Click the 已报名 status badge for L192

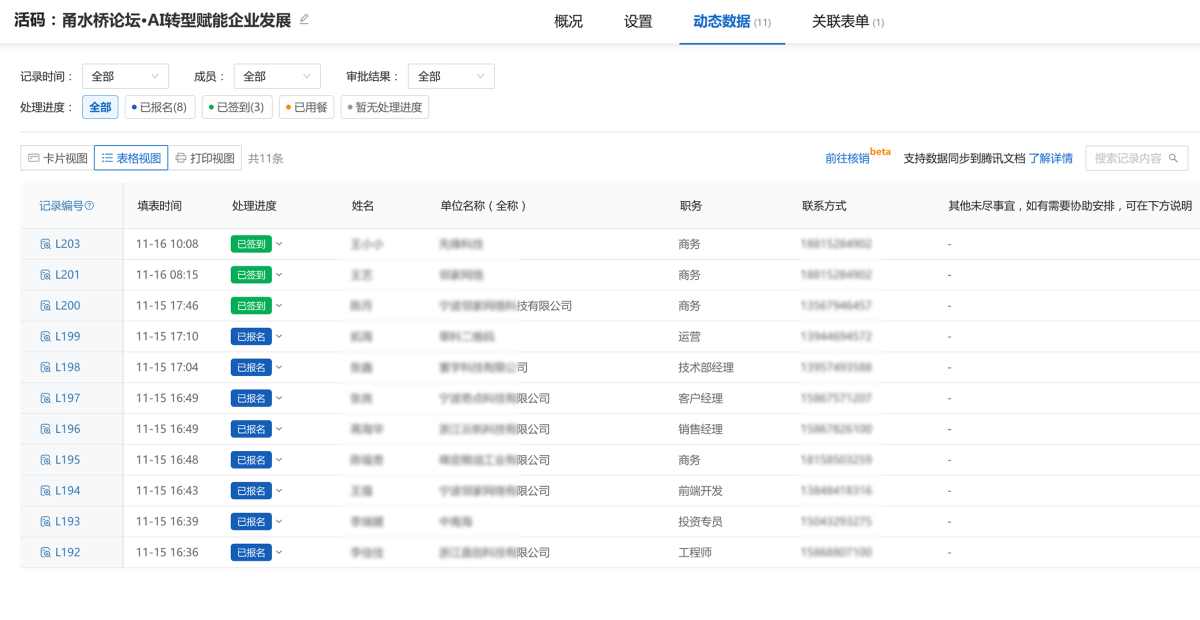coord(251,552)
